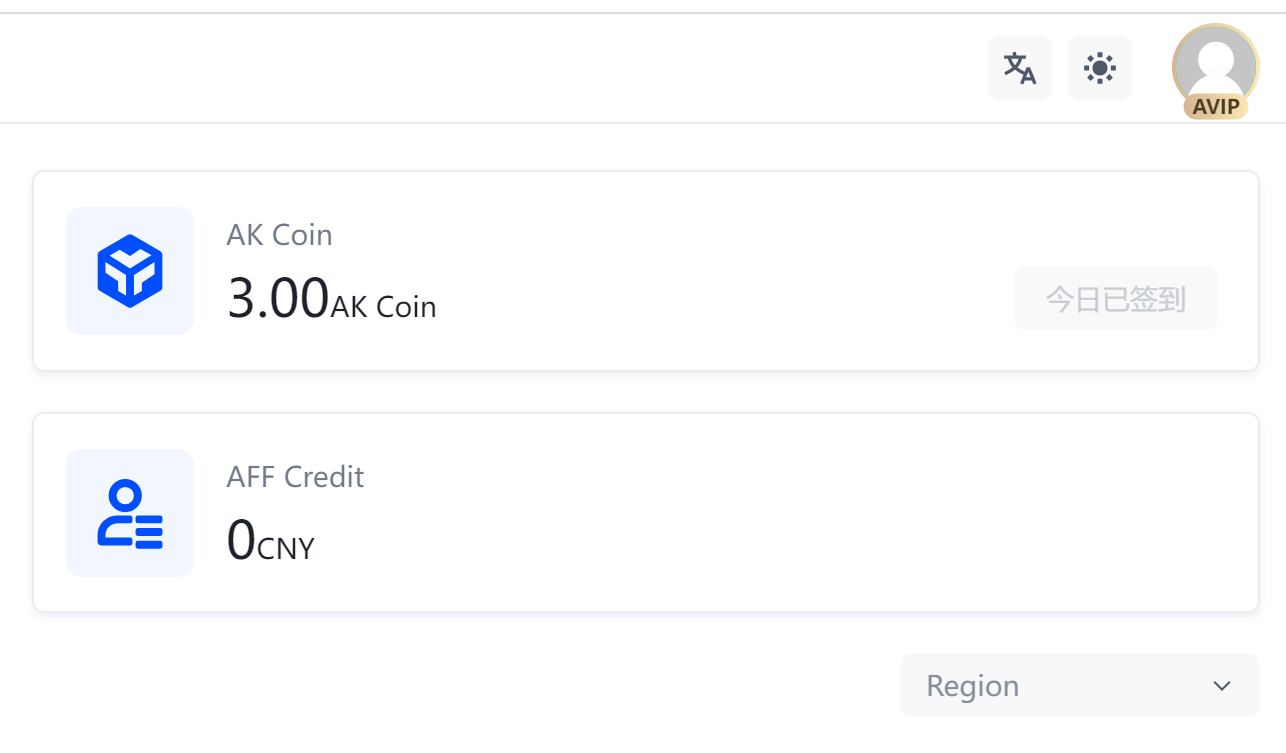Image resolution: width=1286 pixels, height=753 pixels.
Task: Open the user avatar profile menu
Action: pyautogui.click(x=1215, y=62)
